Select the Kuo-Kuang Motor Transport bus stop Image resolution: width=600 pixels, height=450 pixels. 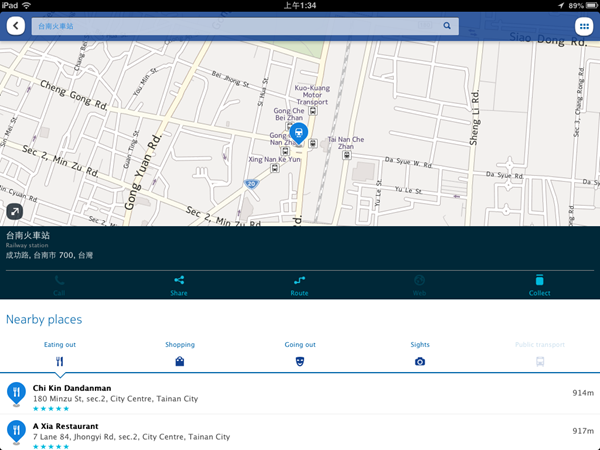(313, 111)
